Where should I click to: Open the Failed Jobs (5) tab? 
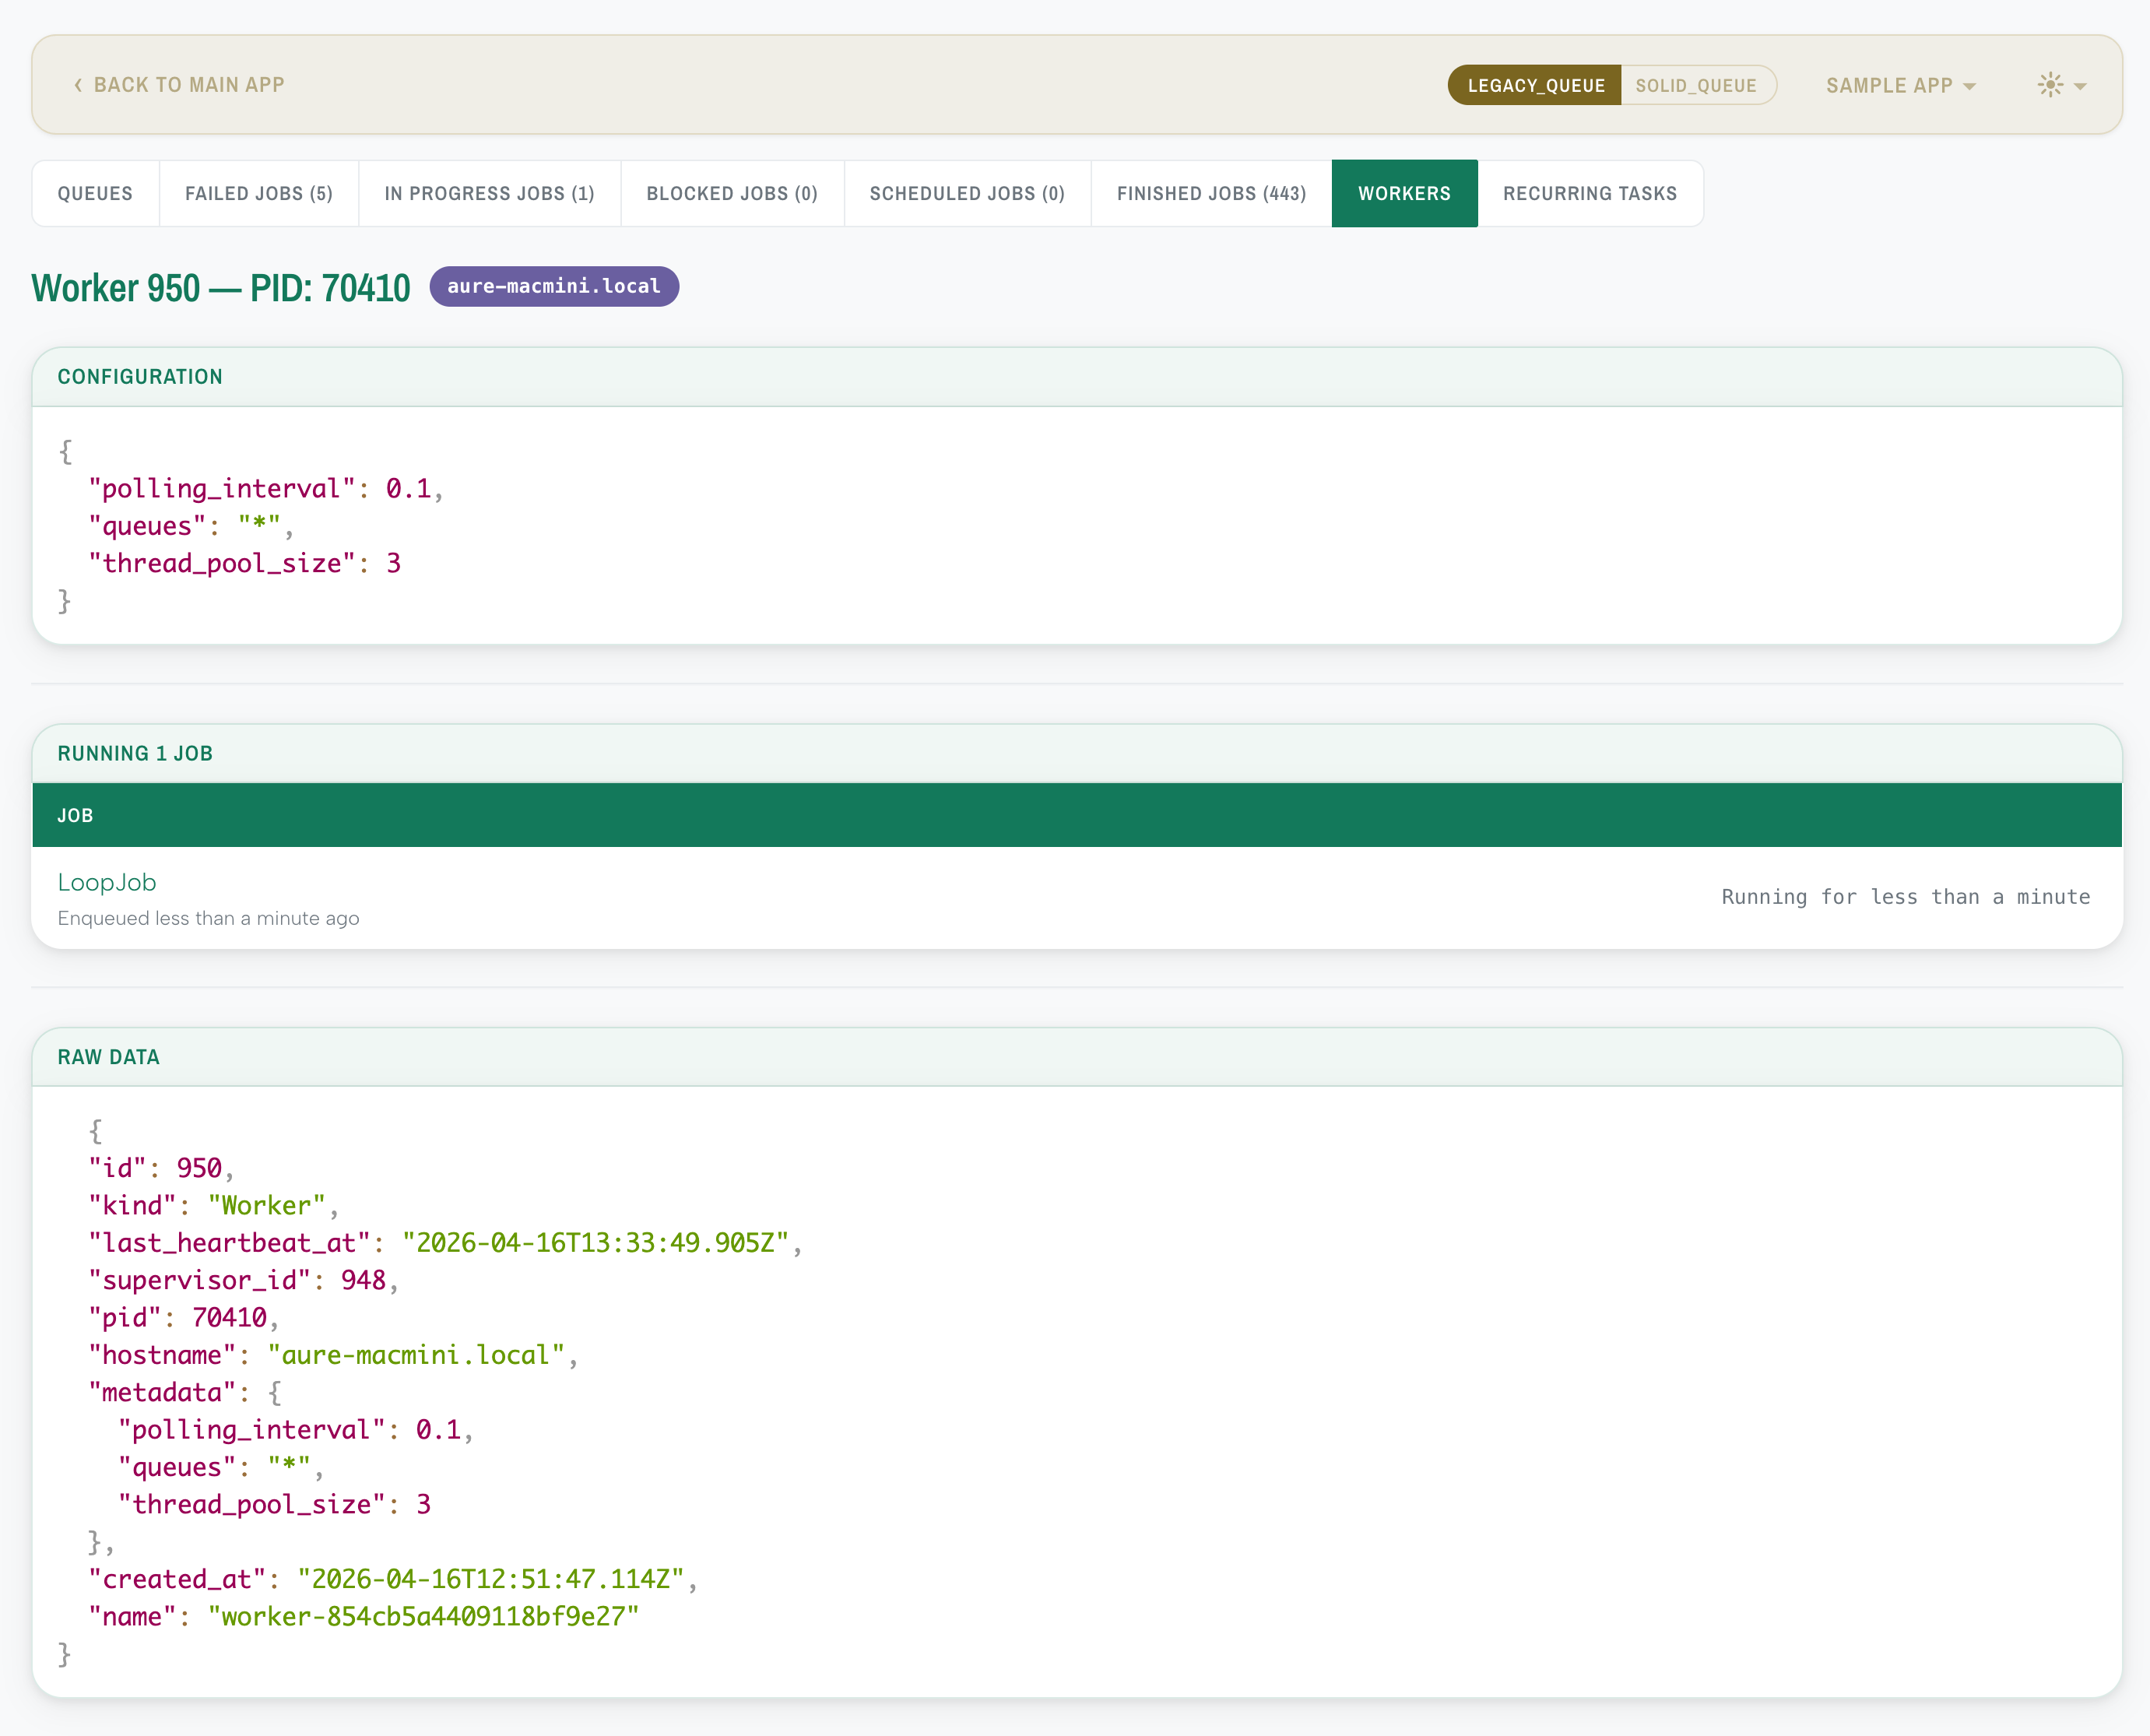pyautogui.click(x=258, y=193)
